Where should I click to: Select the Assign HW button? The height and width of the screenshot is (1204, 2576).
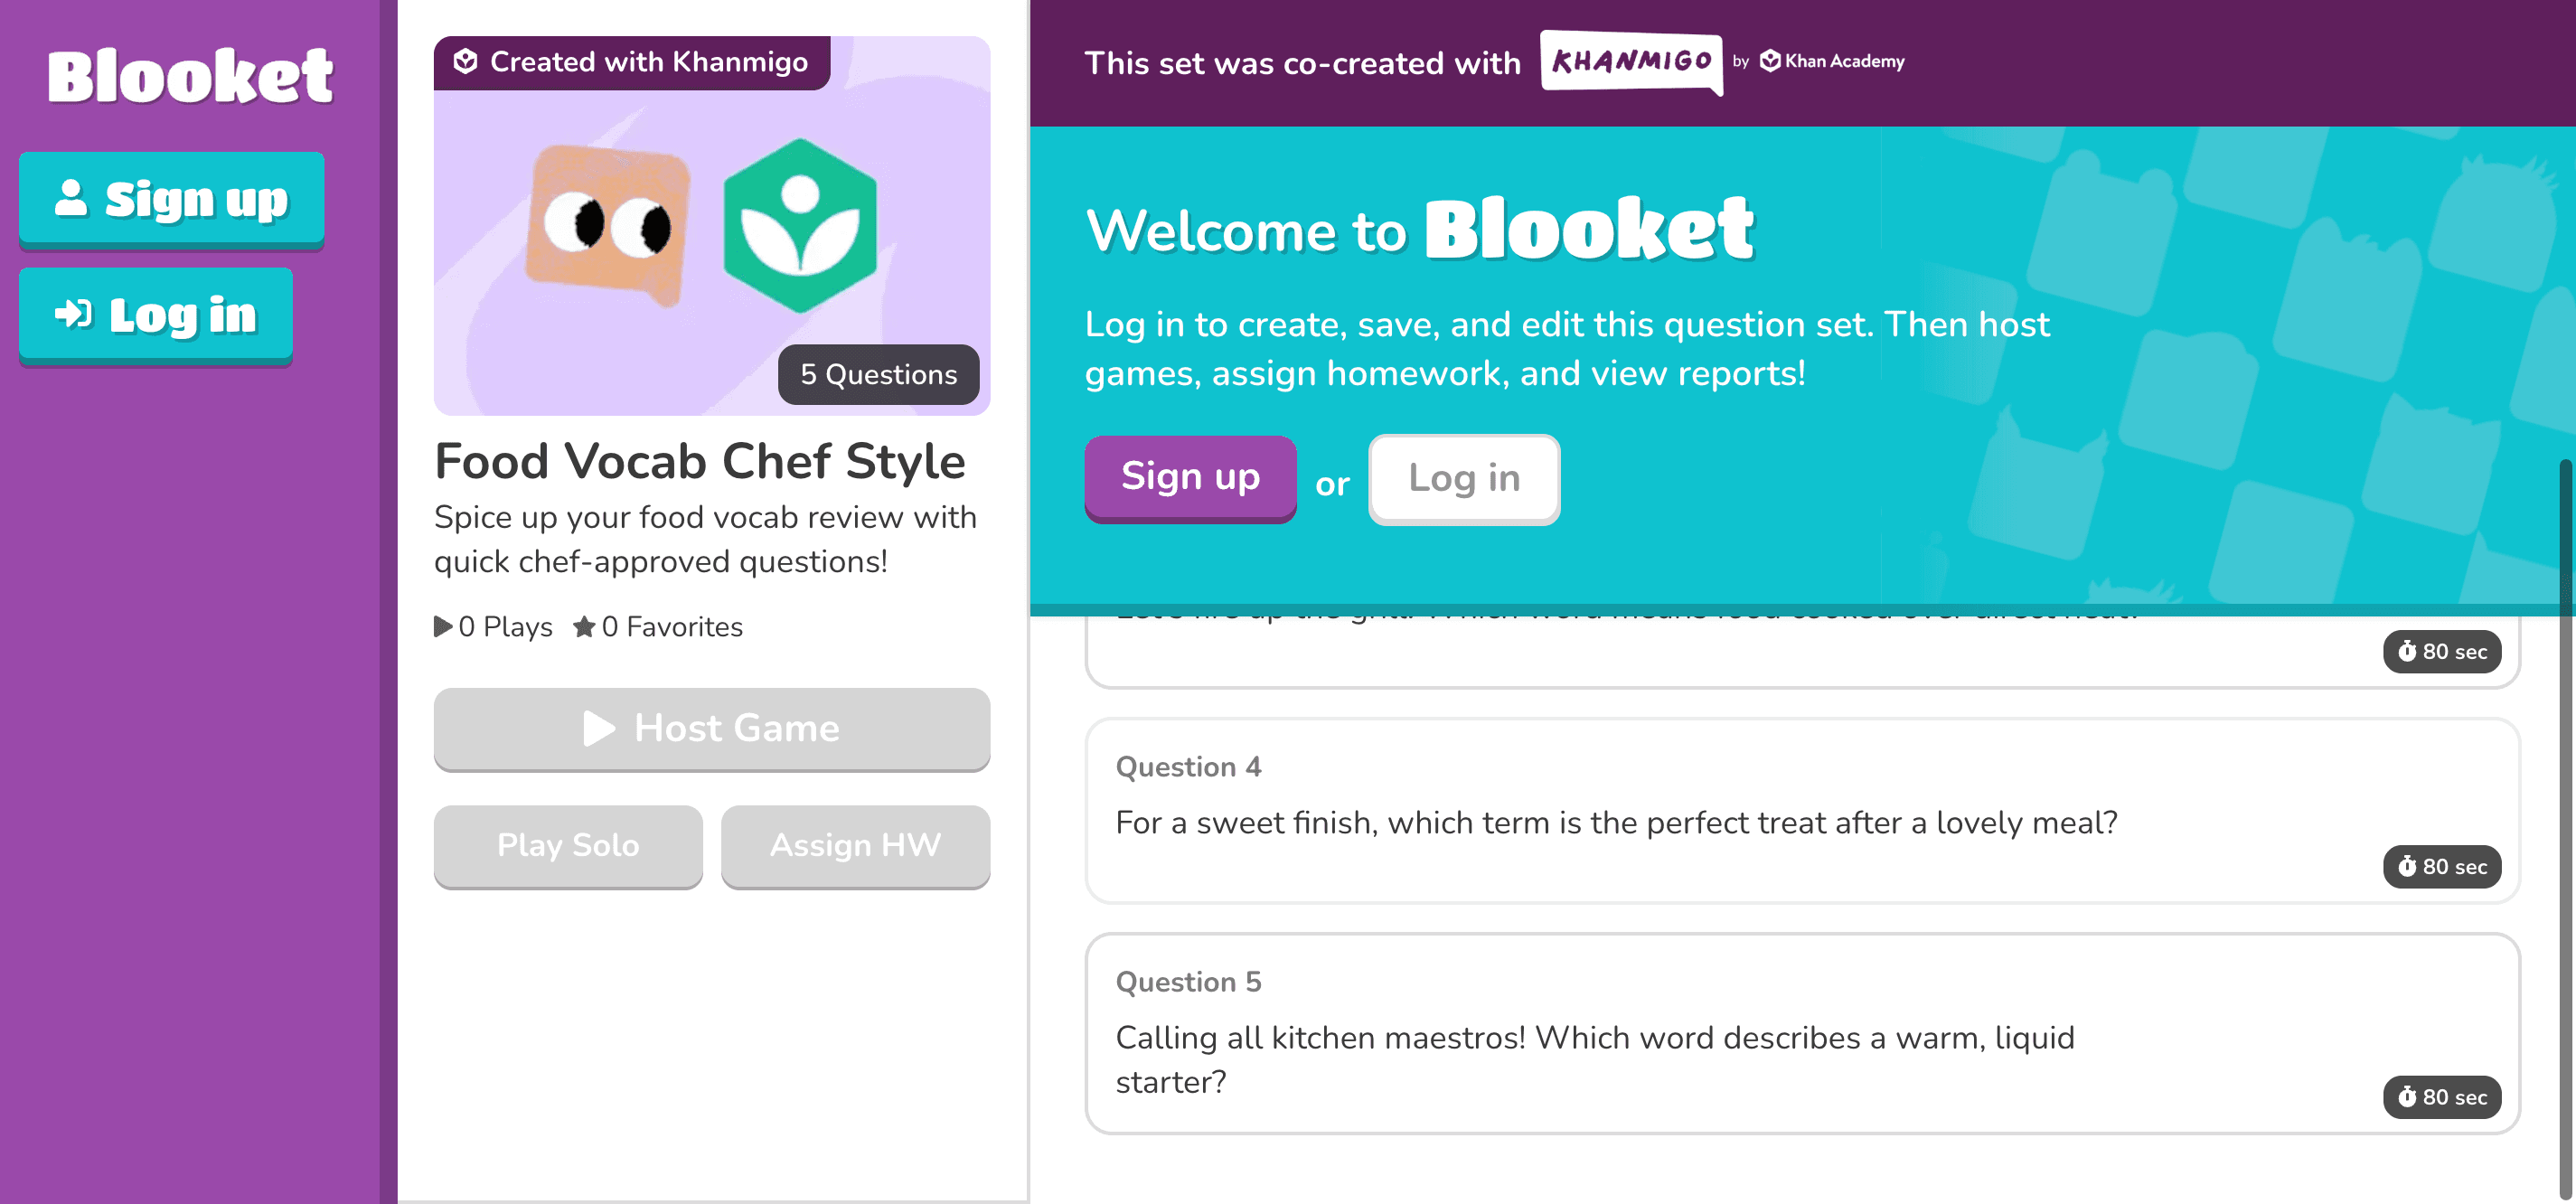856,845
